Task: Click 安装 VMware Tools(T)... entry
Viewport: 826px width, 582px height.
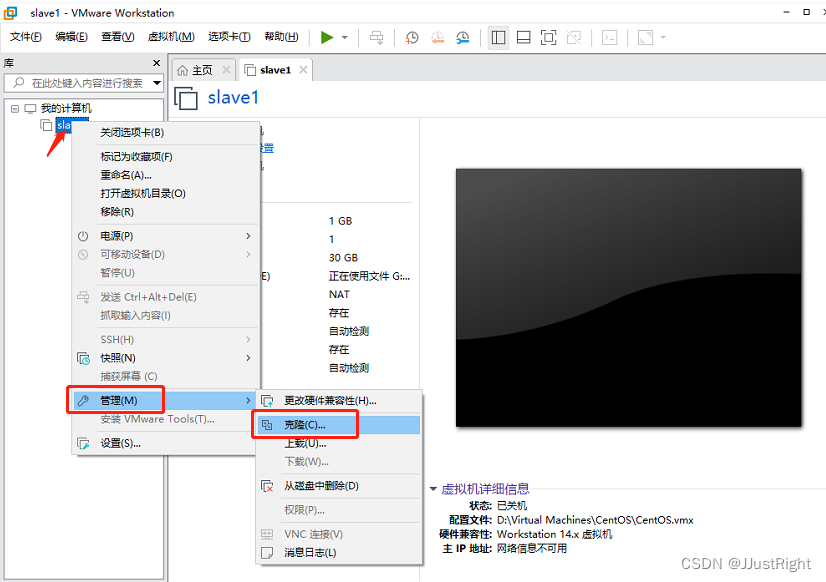Action: [x=166, y=419]
